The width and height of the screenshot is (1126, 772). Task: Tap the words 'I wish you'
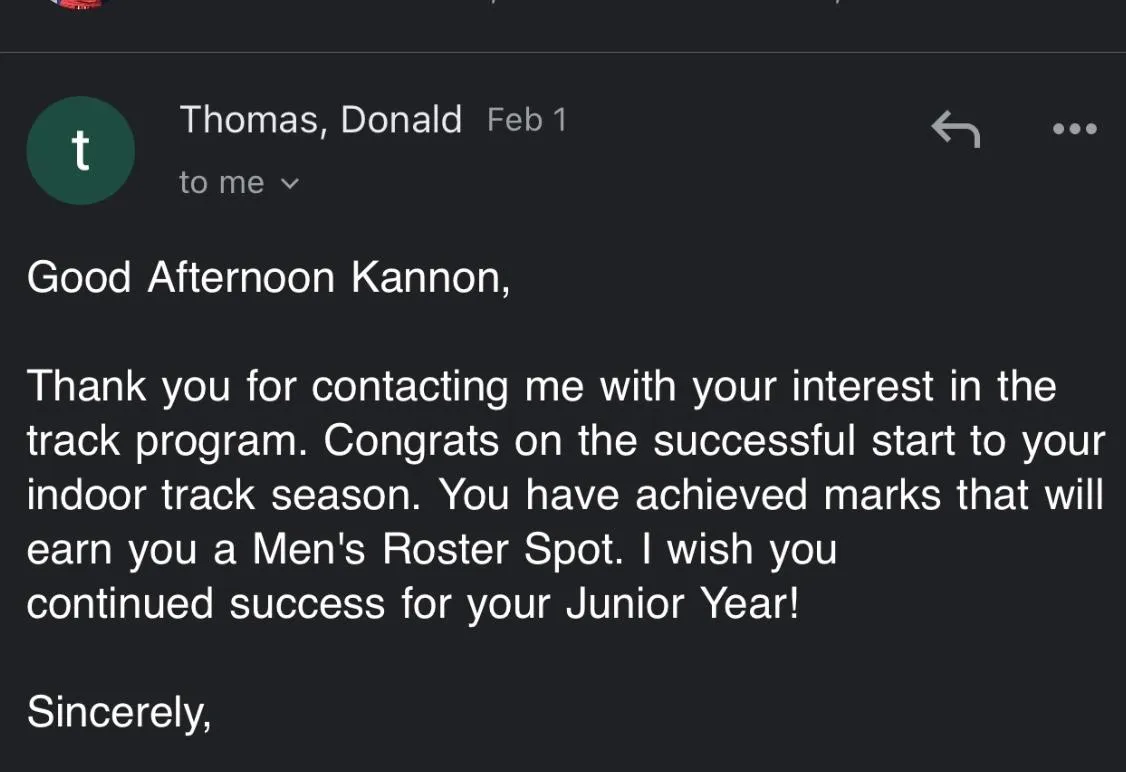pyautogui.click(x=738, y=549)
